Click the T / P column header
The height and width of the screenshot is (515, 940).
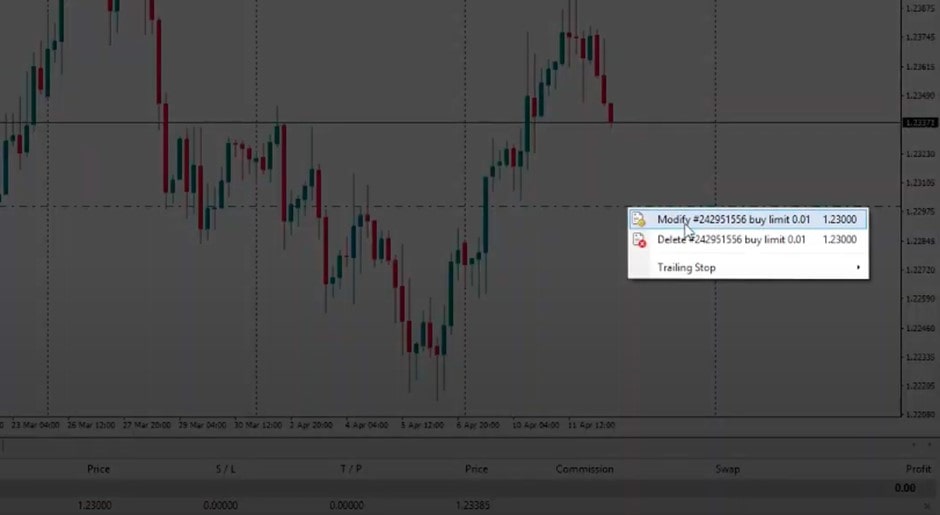(x=351, y=469)
